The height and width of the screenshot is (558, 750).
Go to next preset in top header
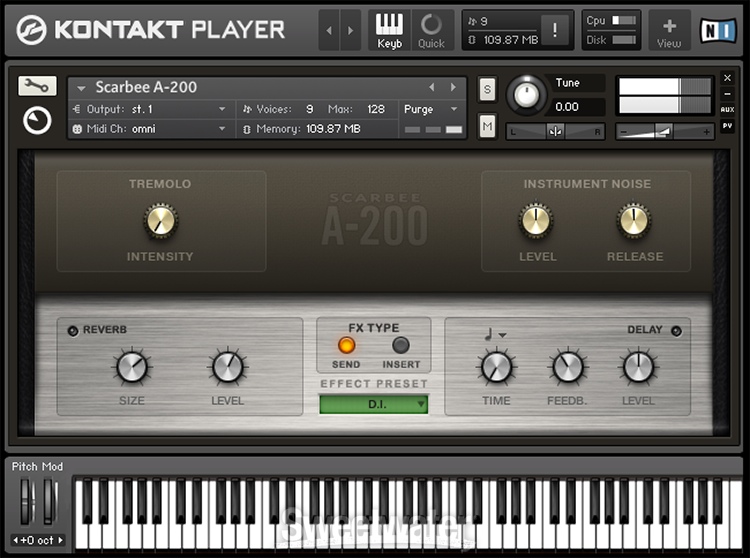tap(351, 30)
